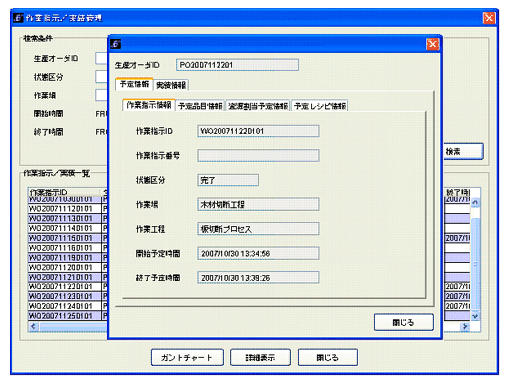
Task: Click the list scroll-left arrow
Action: [33, 326]
